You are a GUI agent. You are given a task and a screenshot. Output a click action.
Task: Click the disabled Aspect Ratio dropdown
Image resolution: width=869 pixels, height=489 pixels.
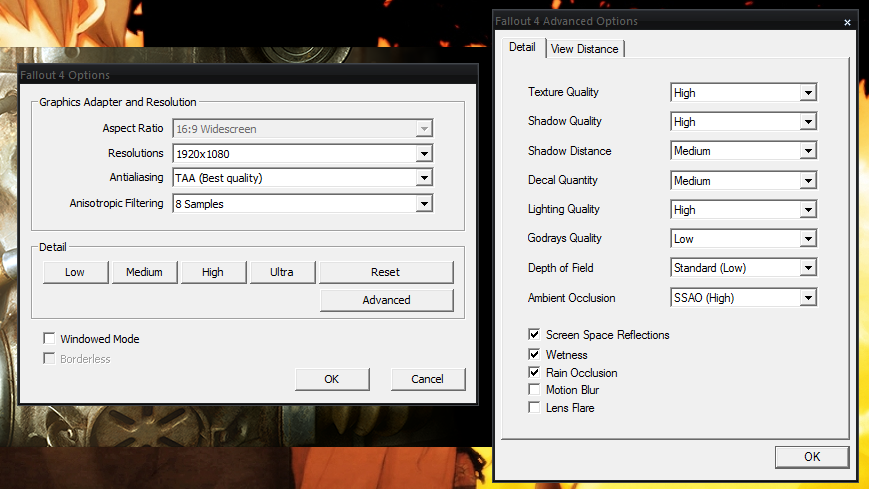[303, 129]
